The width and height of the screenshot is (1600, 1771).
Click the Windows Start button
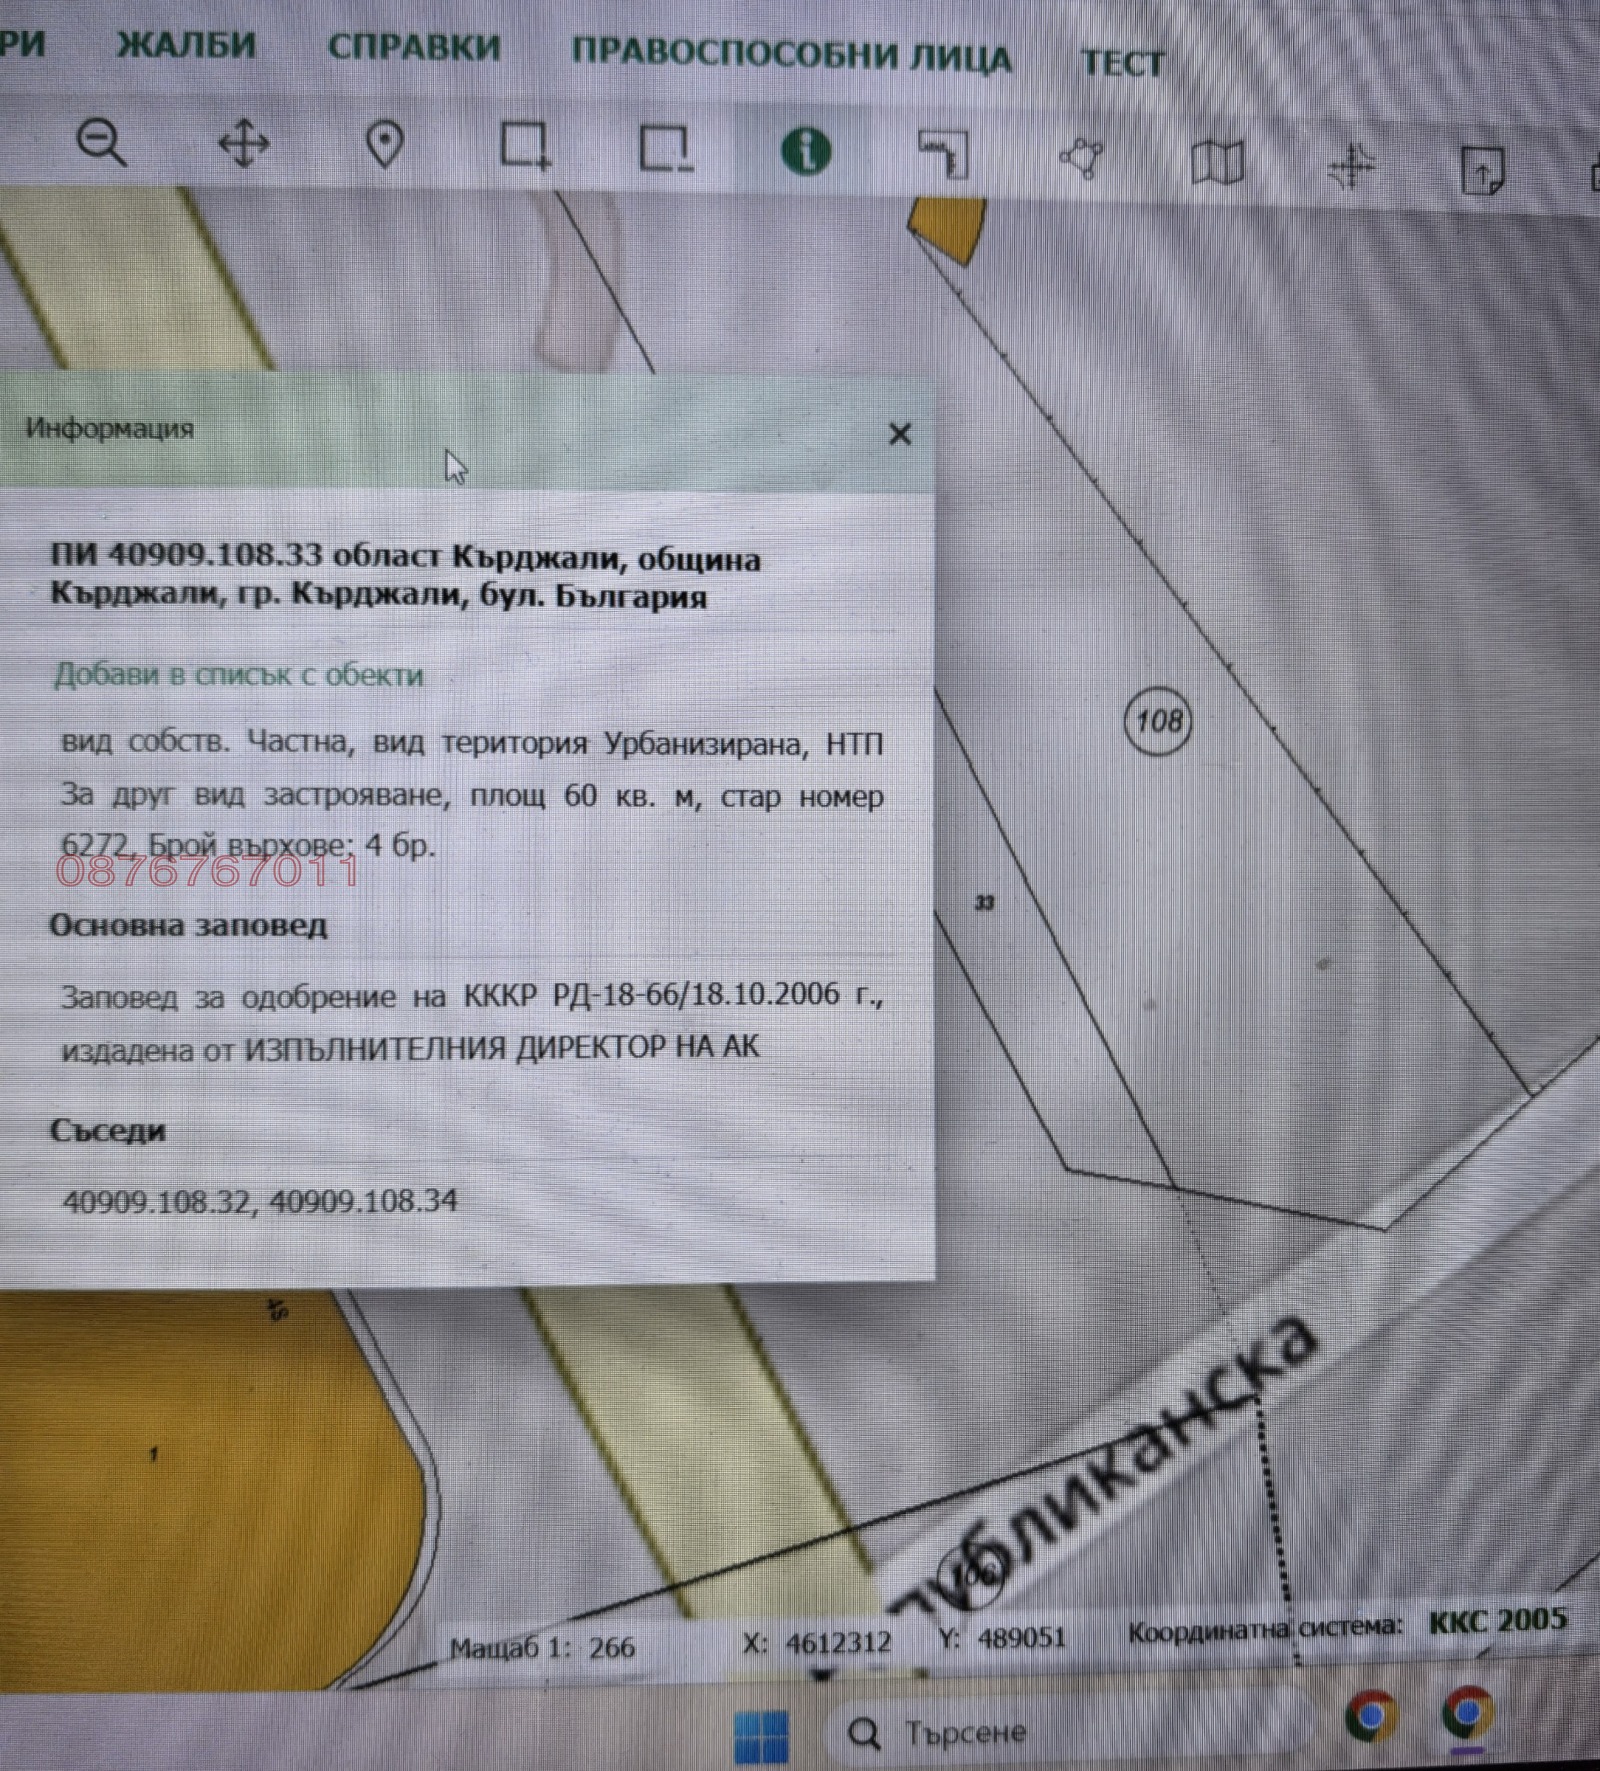pyautogui.click(x=761, y=1735)
